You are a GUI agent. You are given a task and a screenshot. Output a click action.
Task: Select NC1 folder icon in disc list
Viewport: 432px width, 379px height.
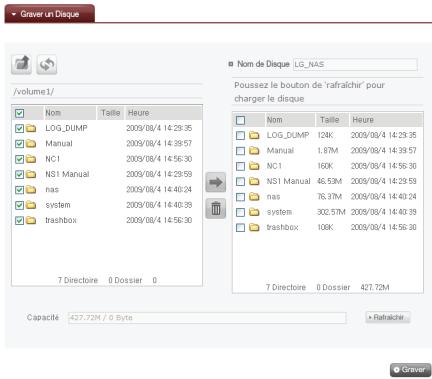pos(254,166)
